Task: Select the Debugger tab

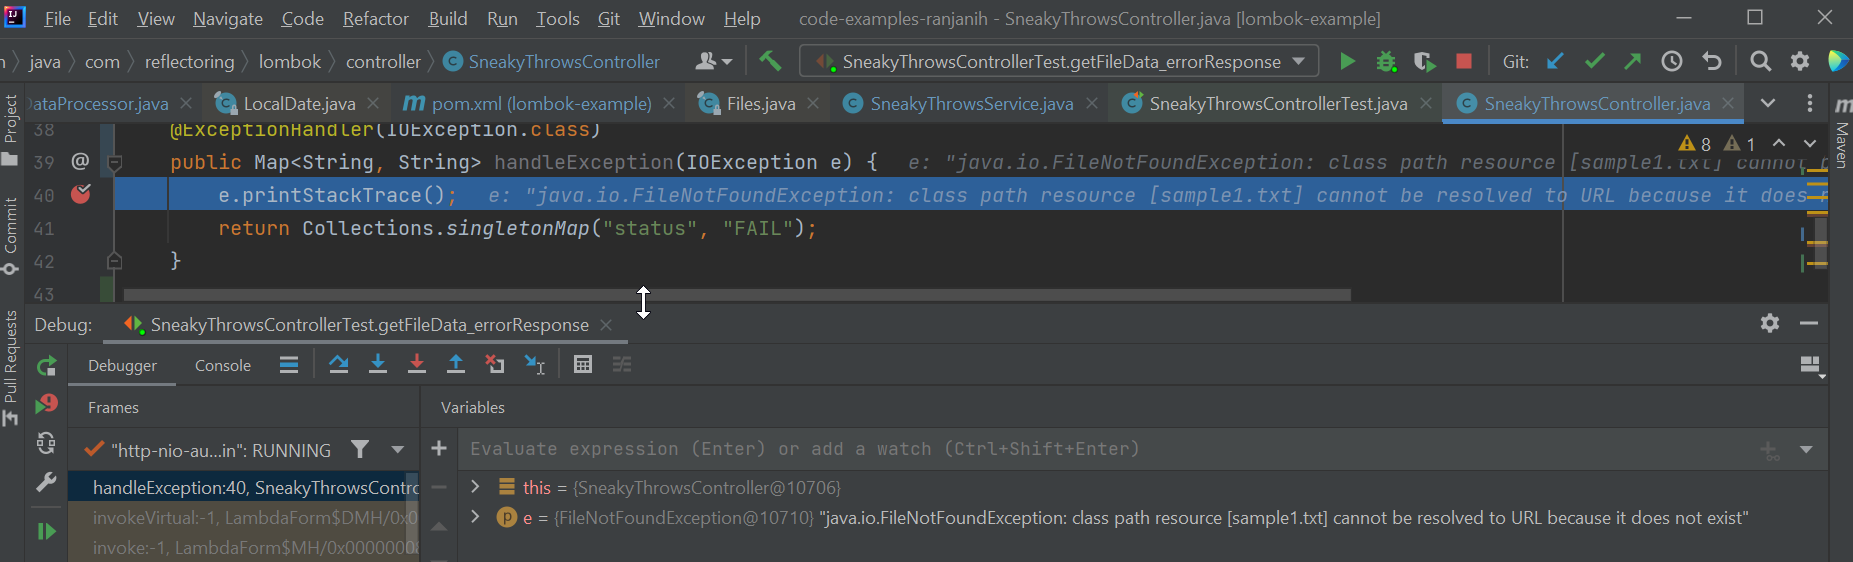Action: pos(122,365)
